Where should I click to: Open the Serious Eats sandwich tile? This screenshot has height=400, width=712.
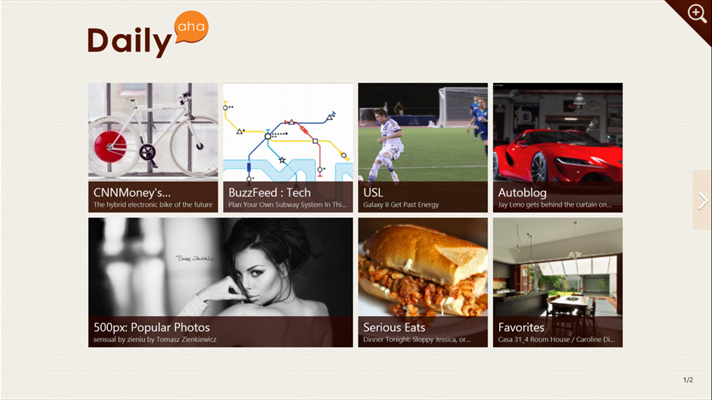pos(423,282)
